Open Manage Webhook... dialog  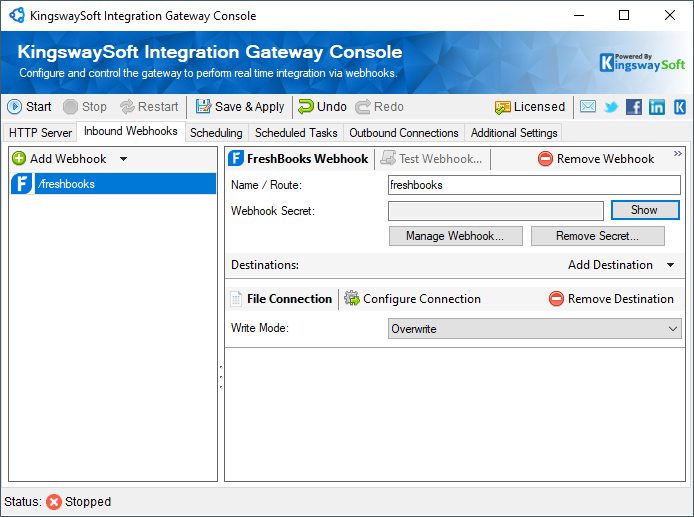tap(455, 236)
